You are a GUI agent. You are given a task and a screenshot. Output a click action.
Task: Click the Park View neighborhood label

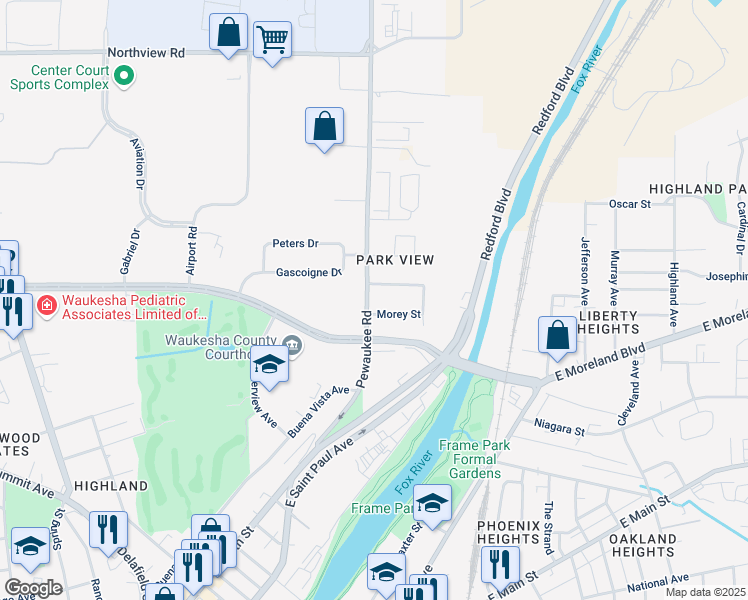point(395,260)
